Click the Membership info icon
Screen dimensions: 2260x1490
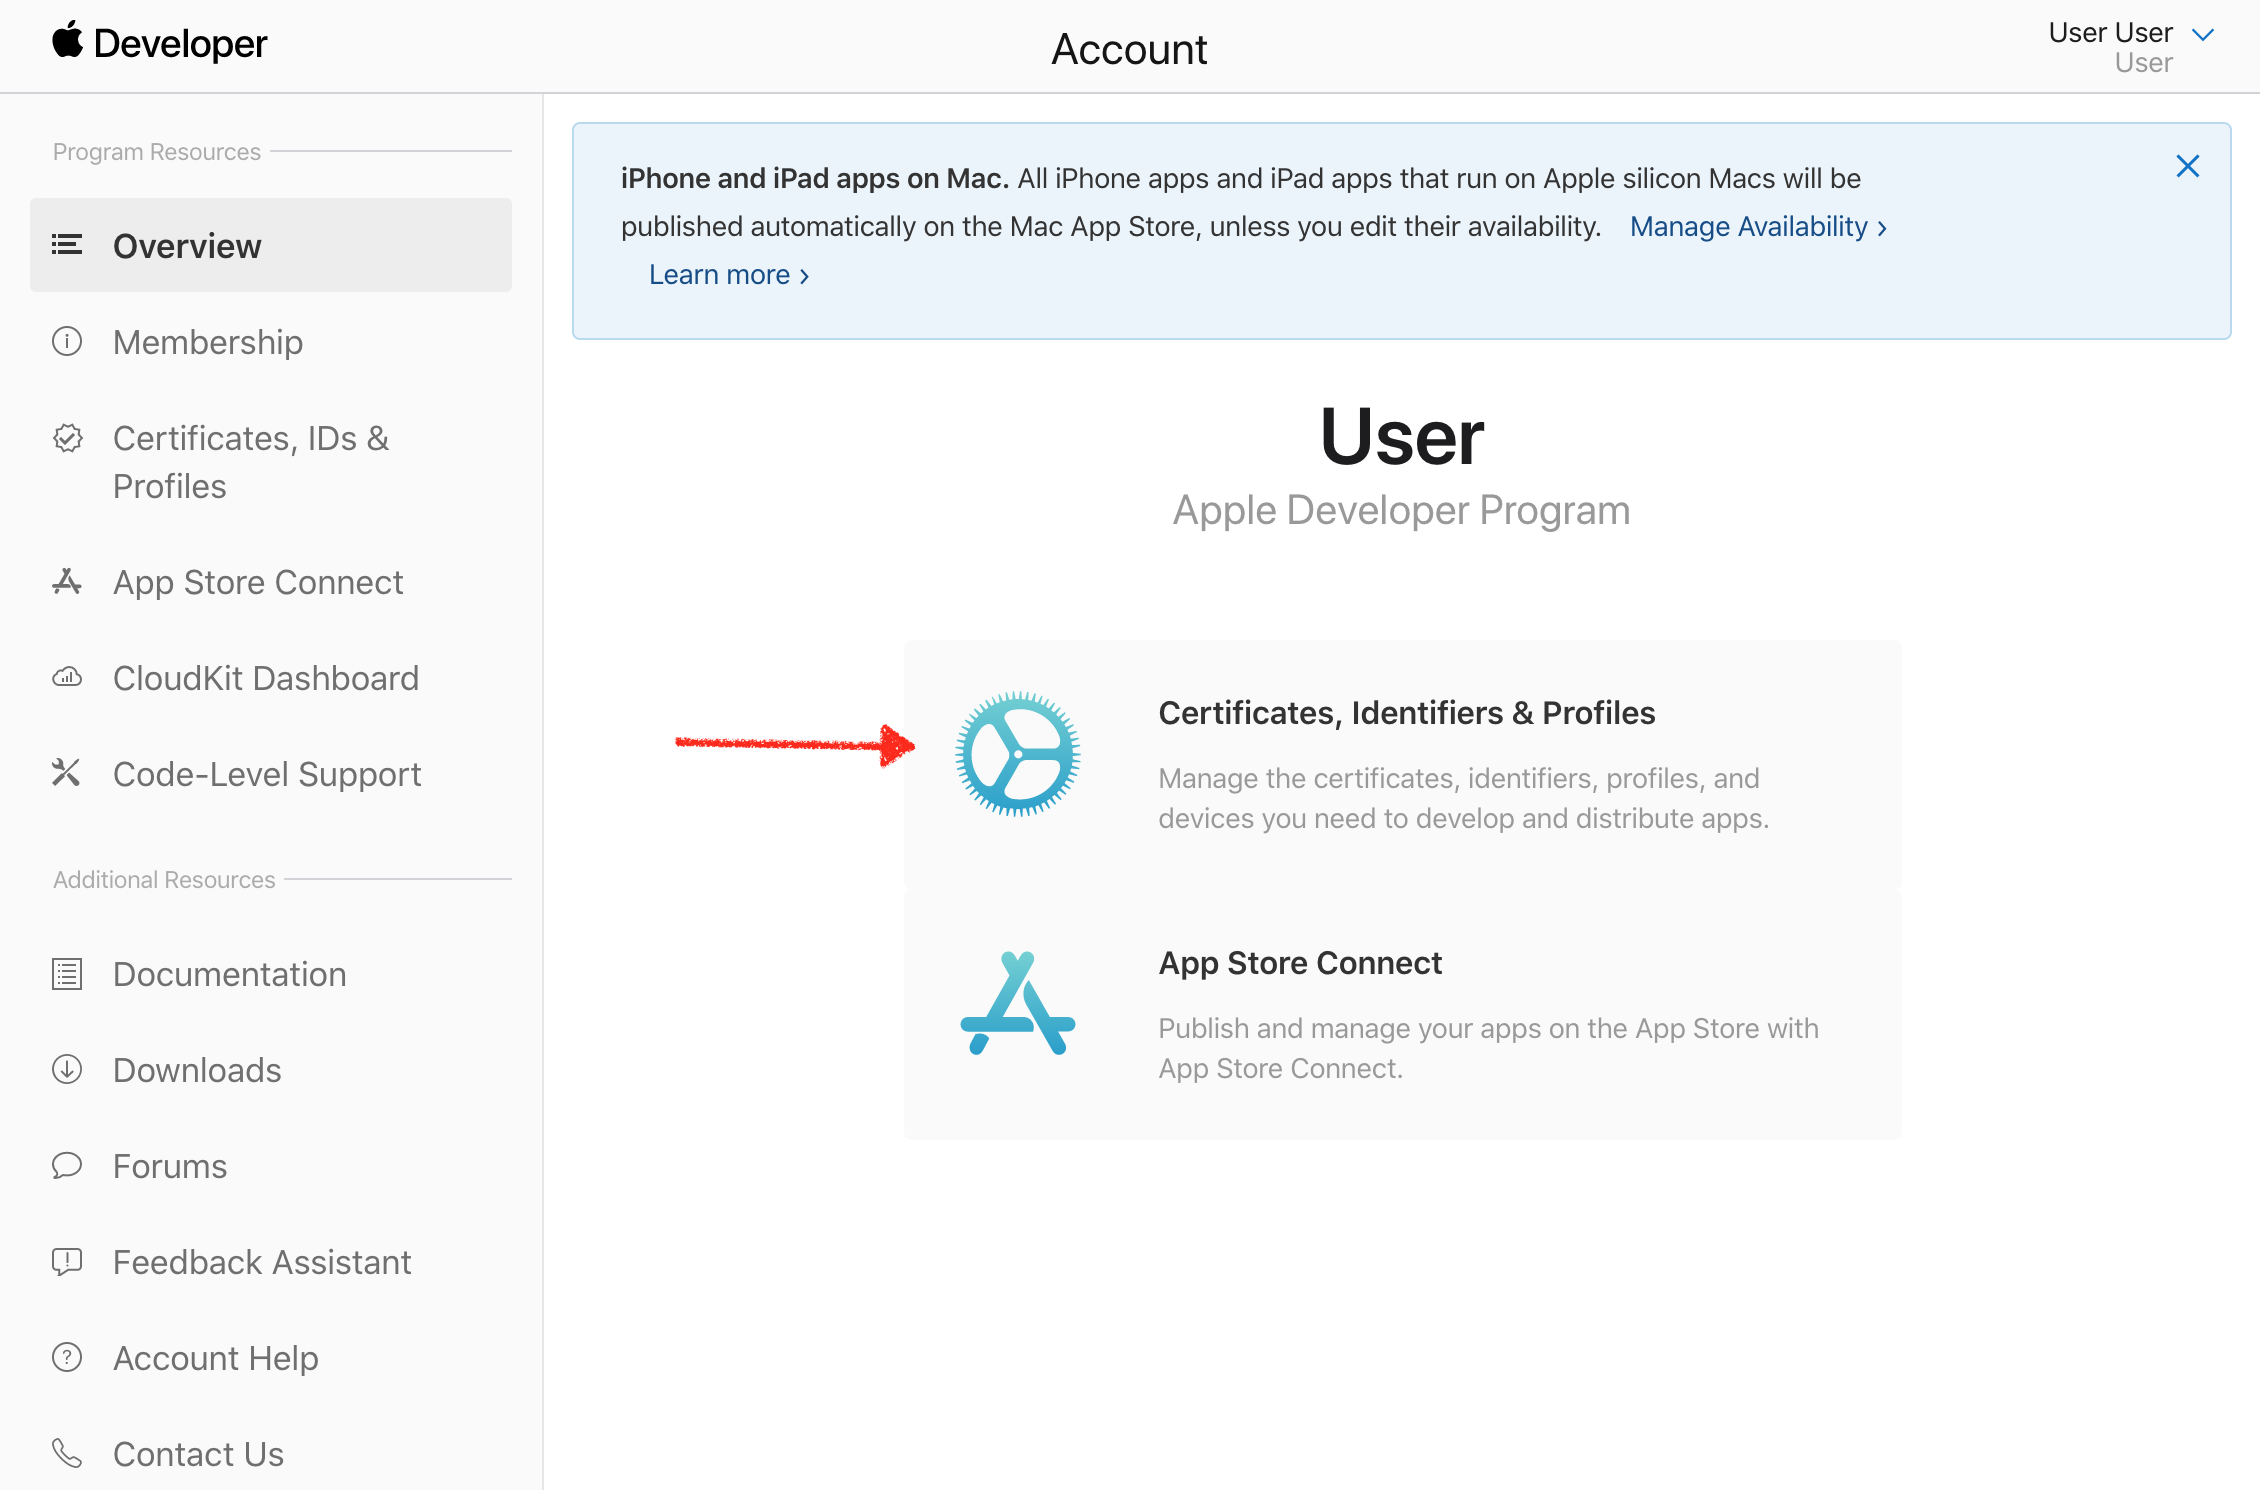[67, 342]
